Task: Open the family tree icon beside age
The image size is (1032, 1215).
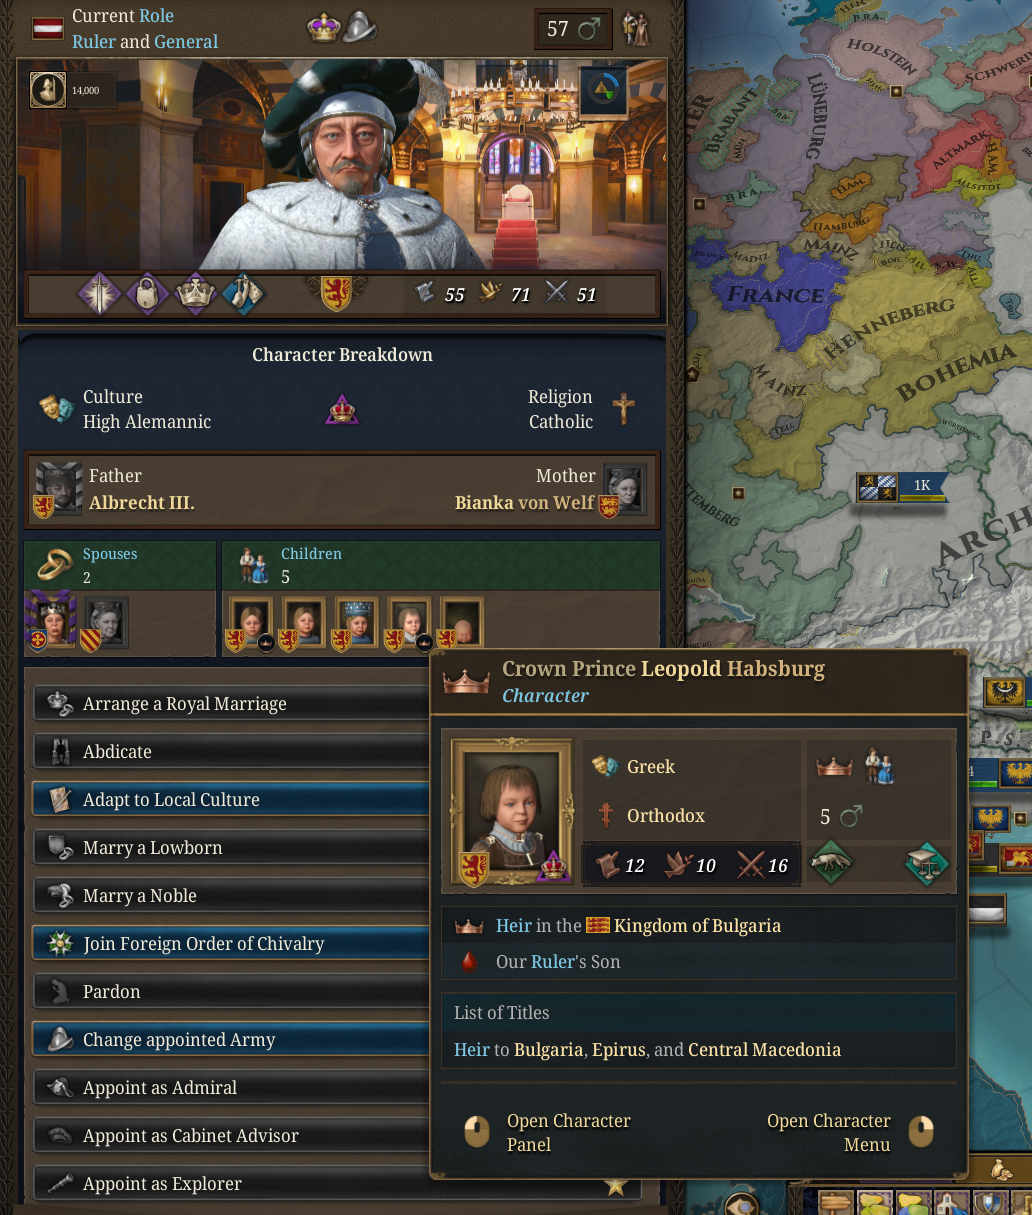Action: tap(636, 29)
